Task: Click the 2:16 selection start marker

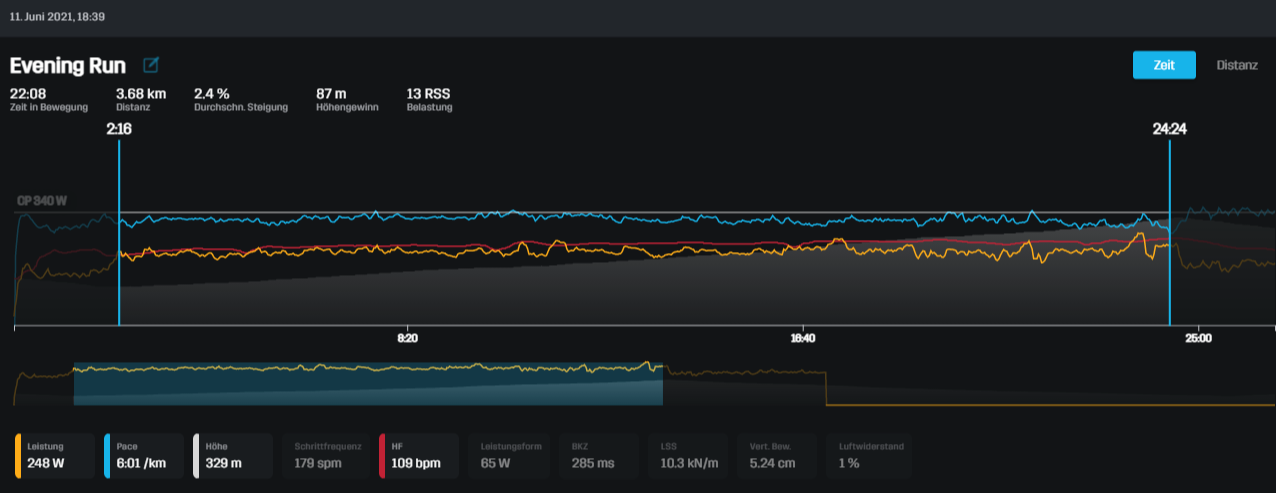Action: point(119,129)
